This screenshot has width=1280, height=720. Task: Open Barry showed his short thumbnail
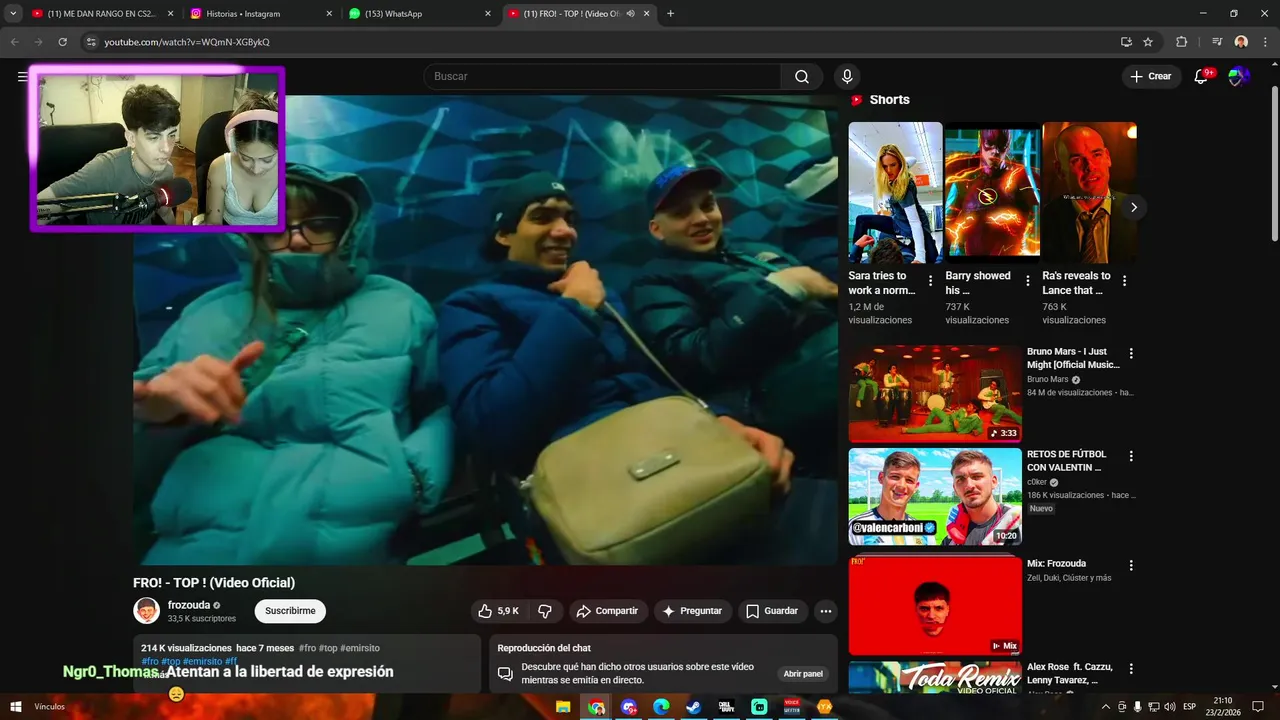tap(992, 193)
